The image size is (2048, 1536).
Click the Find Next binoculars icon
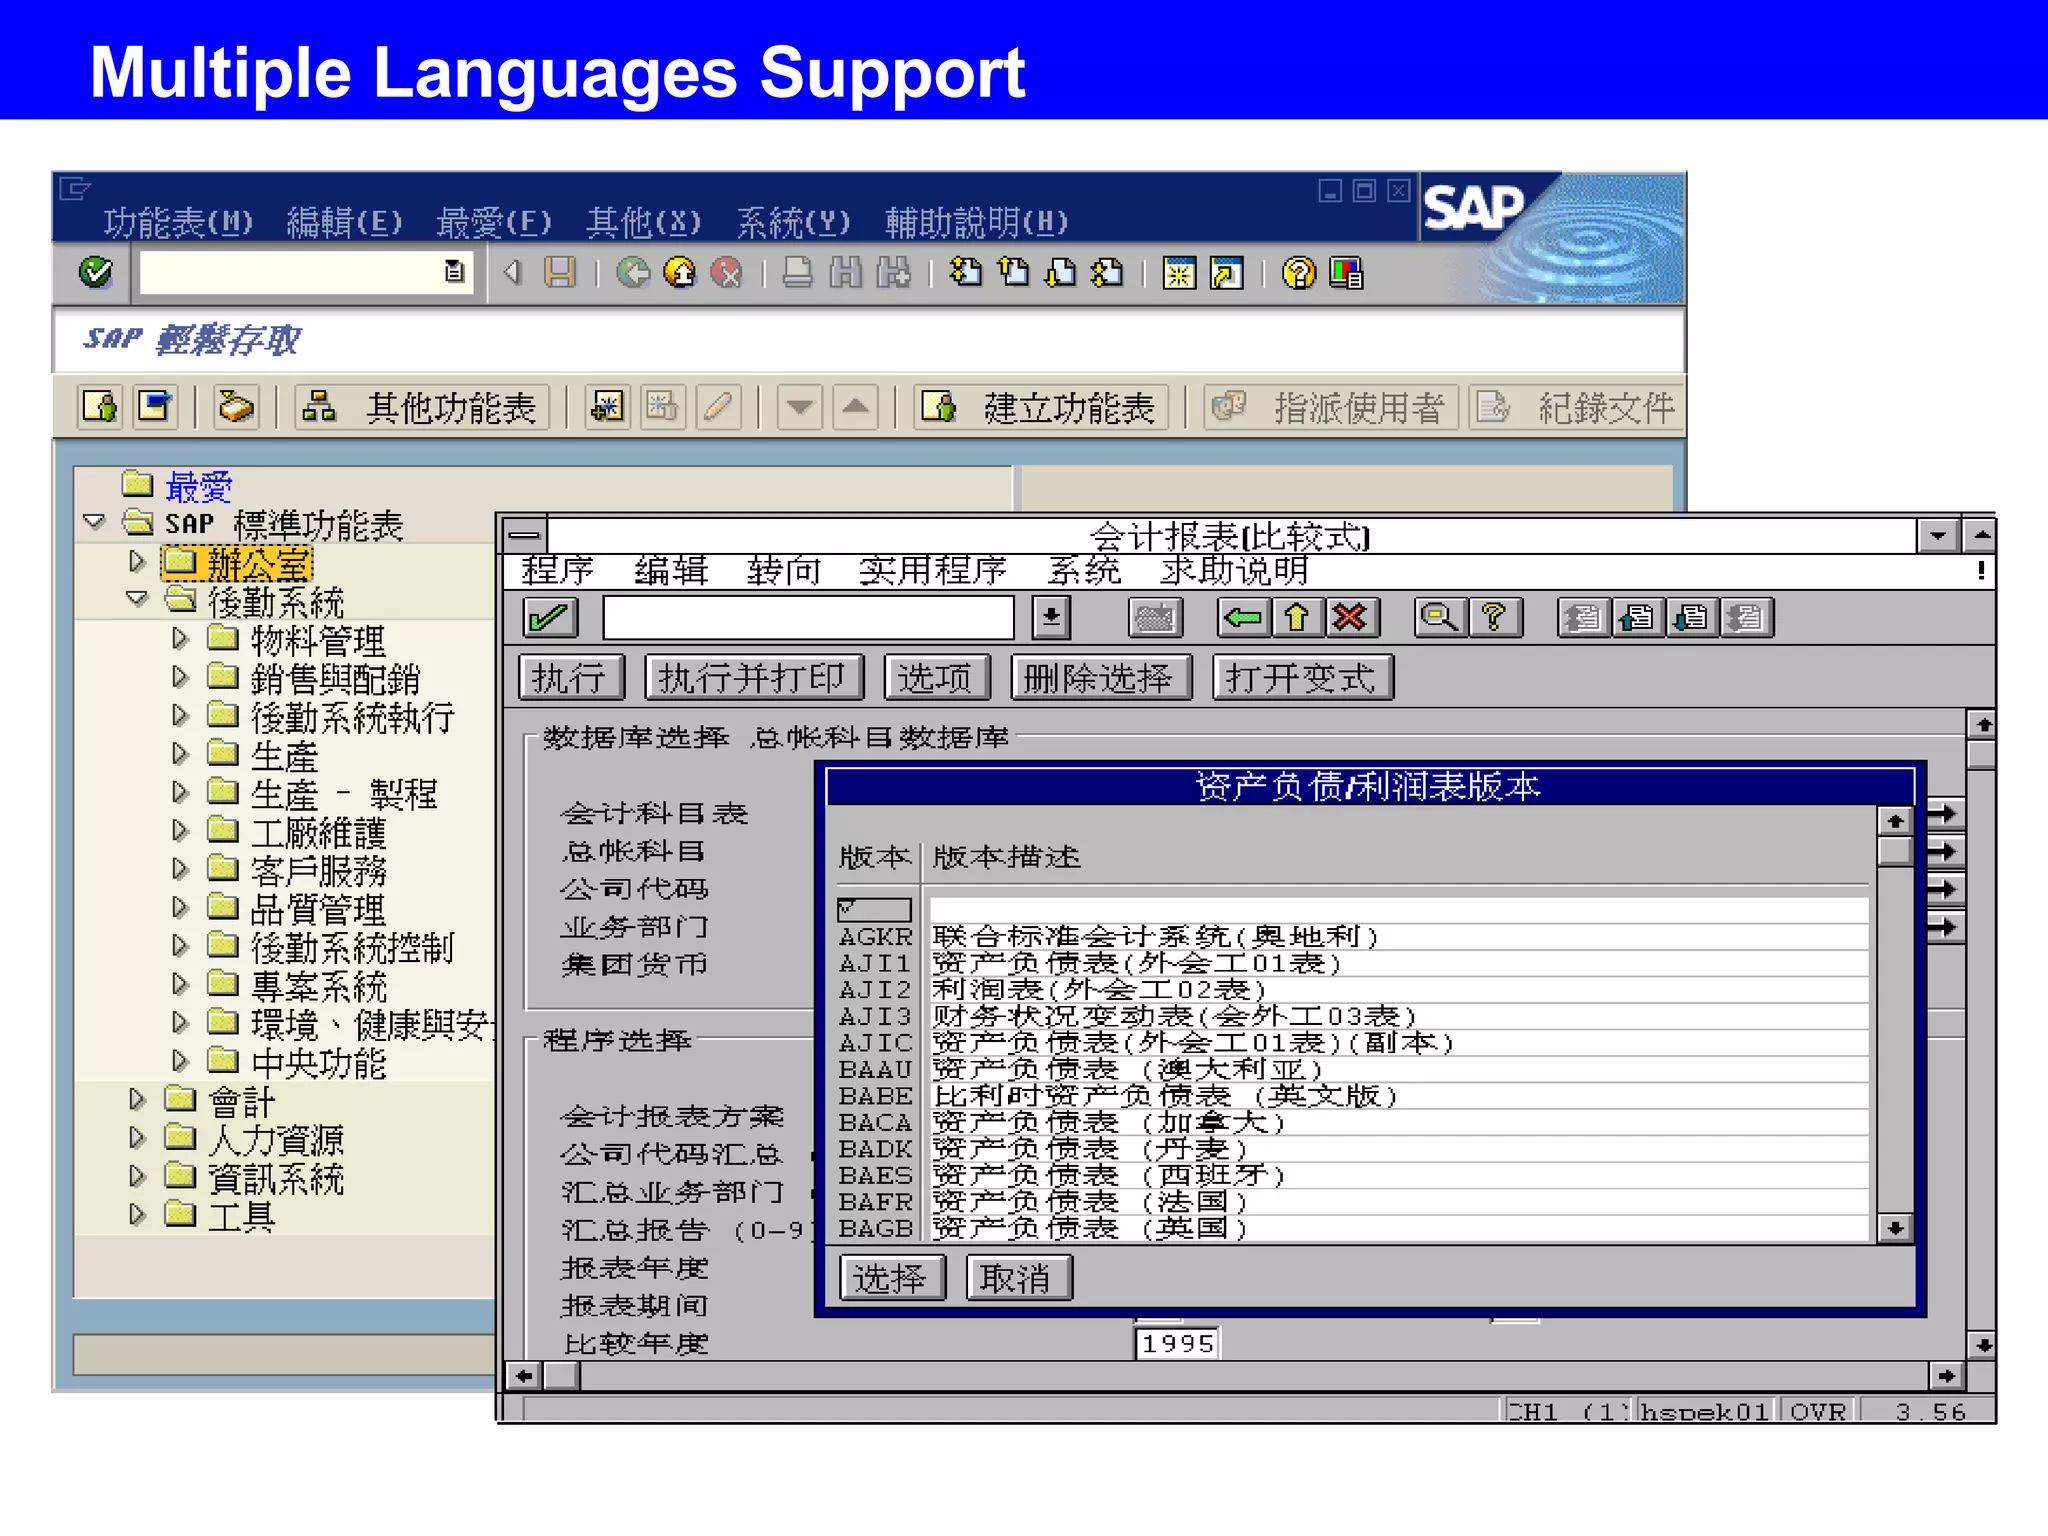point(893,272)
